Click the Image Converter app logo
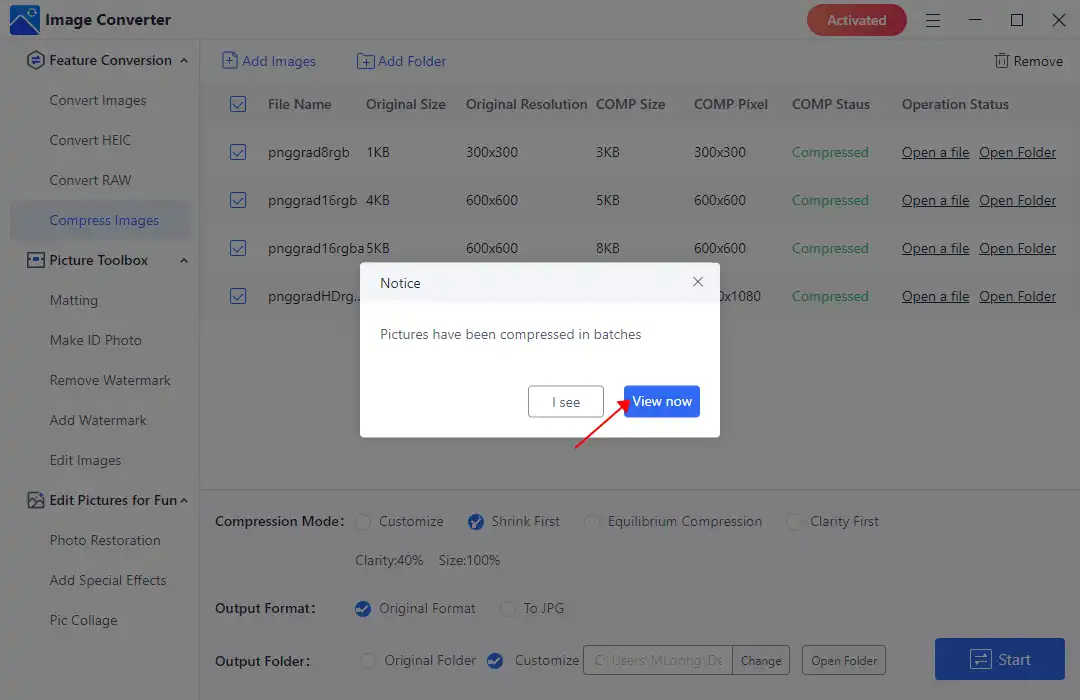Screen dimensions: 1080x700 point(25,20)
